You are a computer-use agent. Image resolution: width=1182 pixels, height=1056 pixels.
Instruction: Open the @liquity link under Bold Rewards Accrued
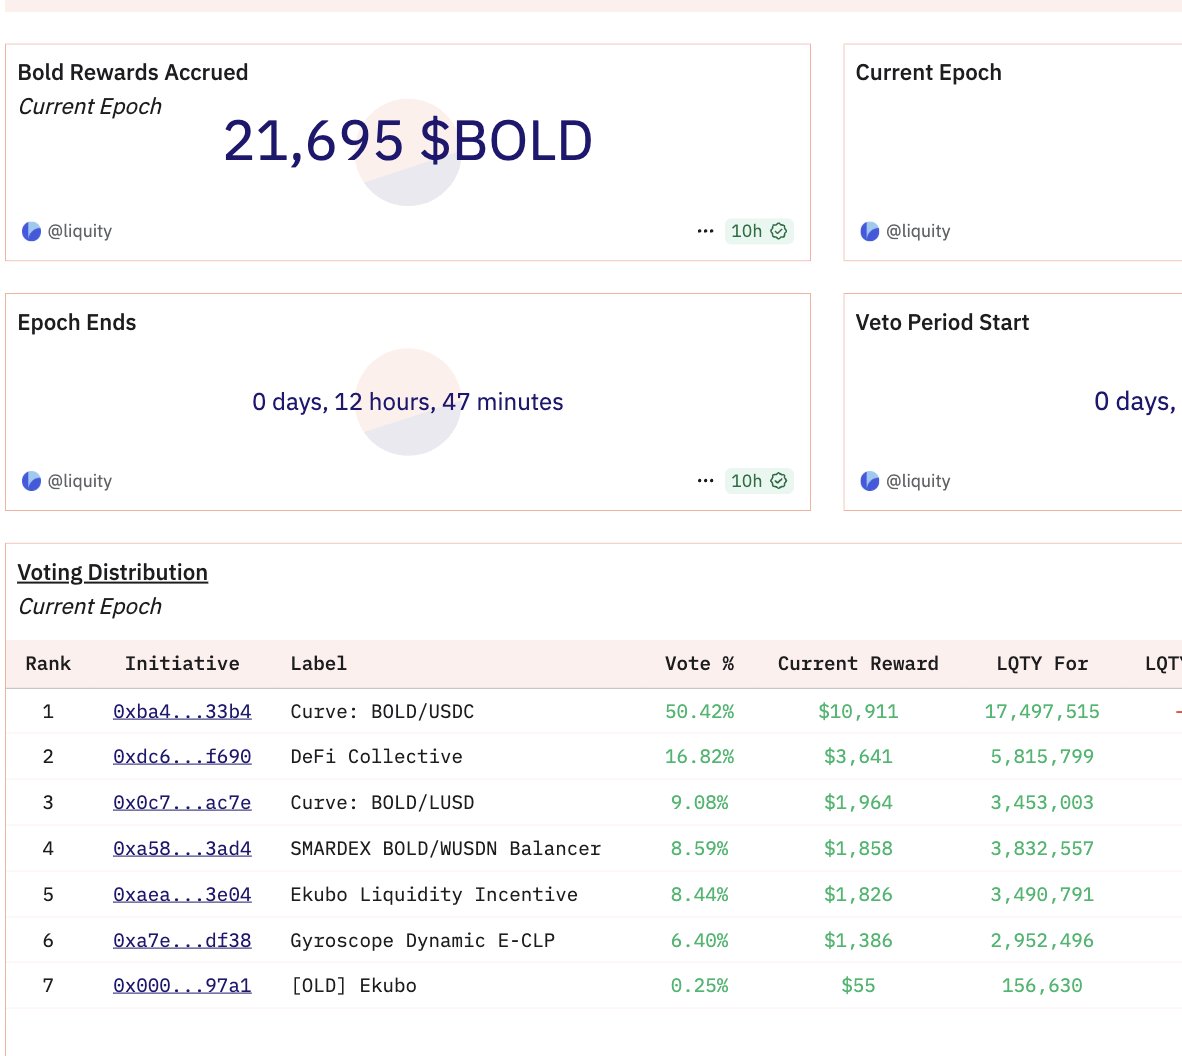[80, 231]
